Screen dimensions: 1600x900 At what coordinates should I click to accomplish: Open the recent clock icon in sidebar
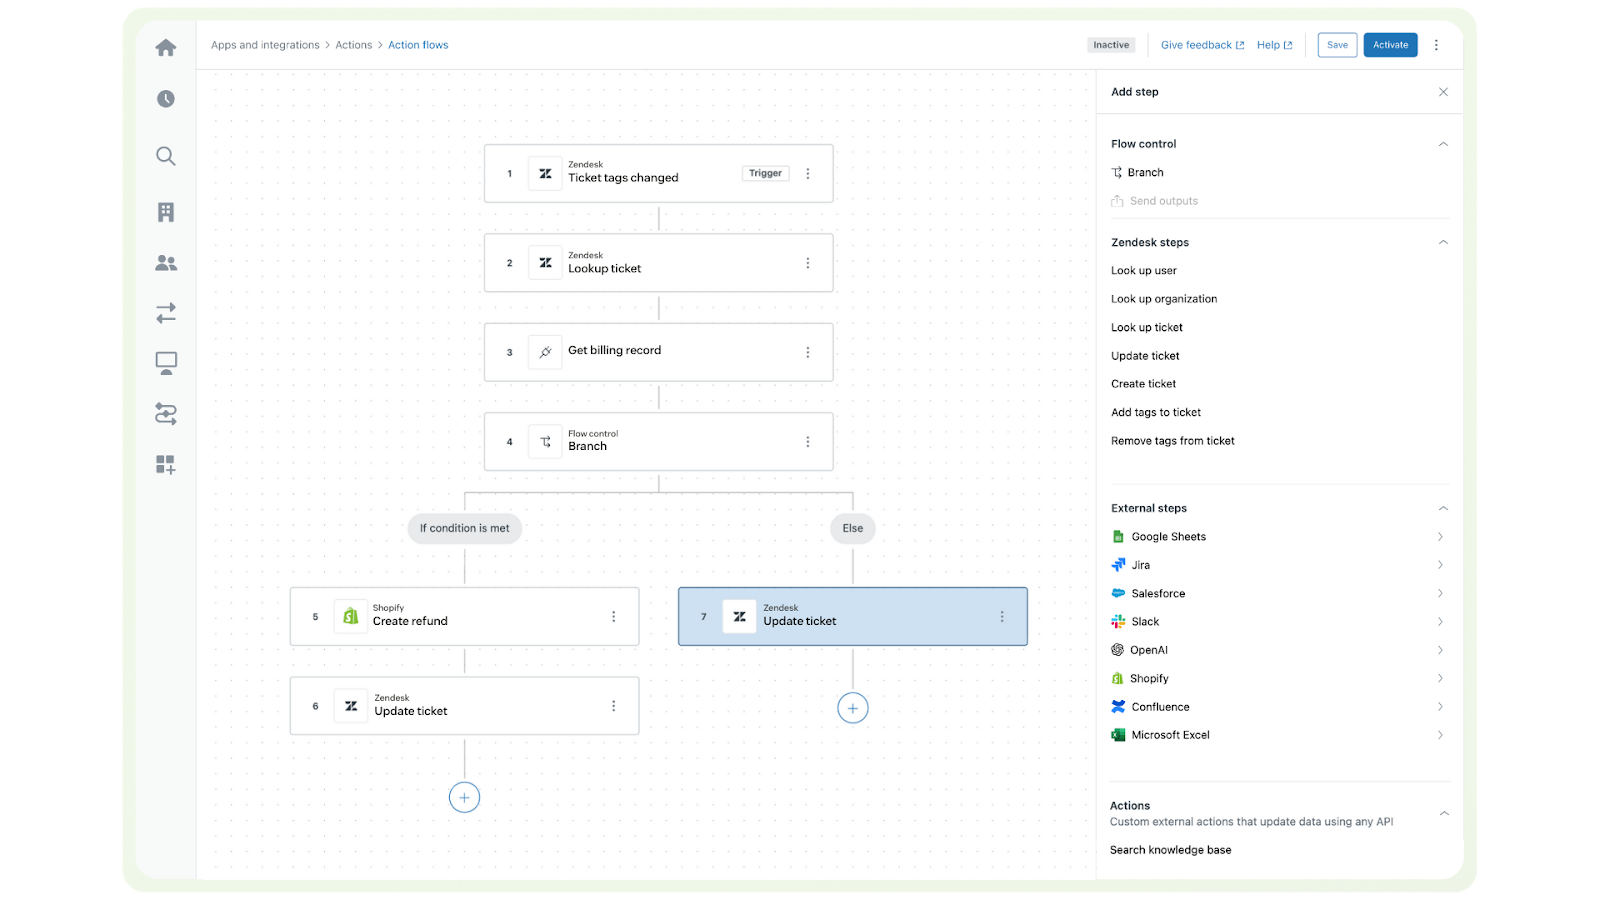tap(166, 99)
